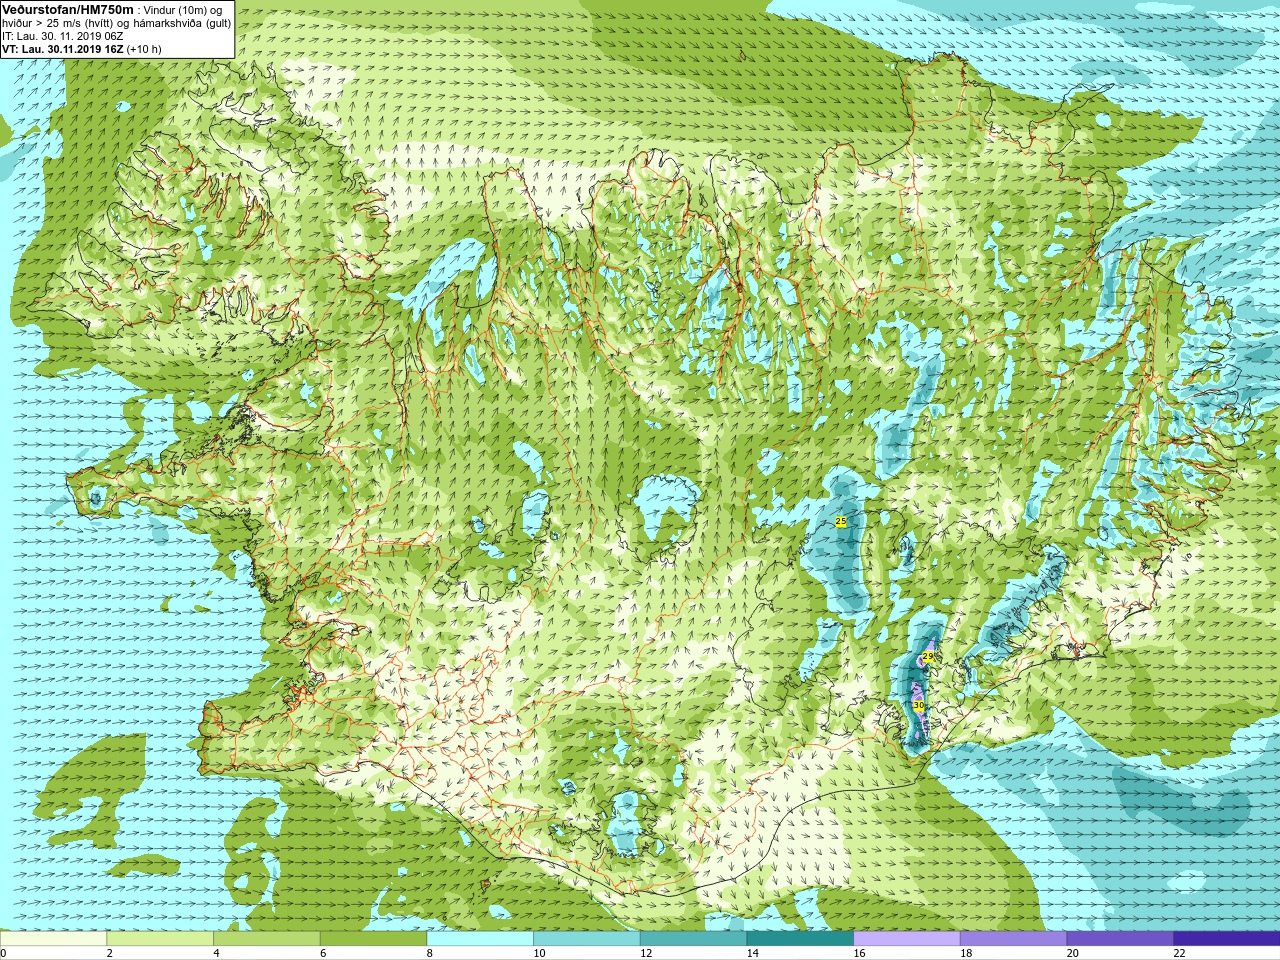Click the scale number 16 under the color bar
This screenshot has width=1280, height=960.
click(859, 953)
